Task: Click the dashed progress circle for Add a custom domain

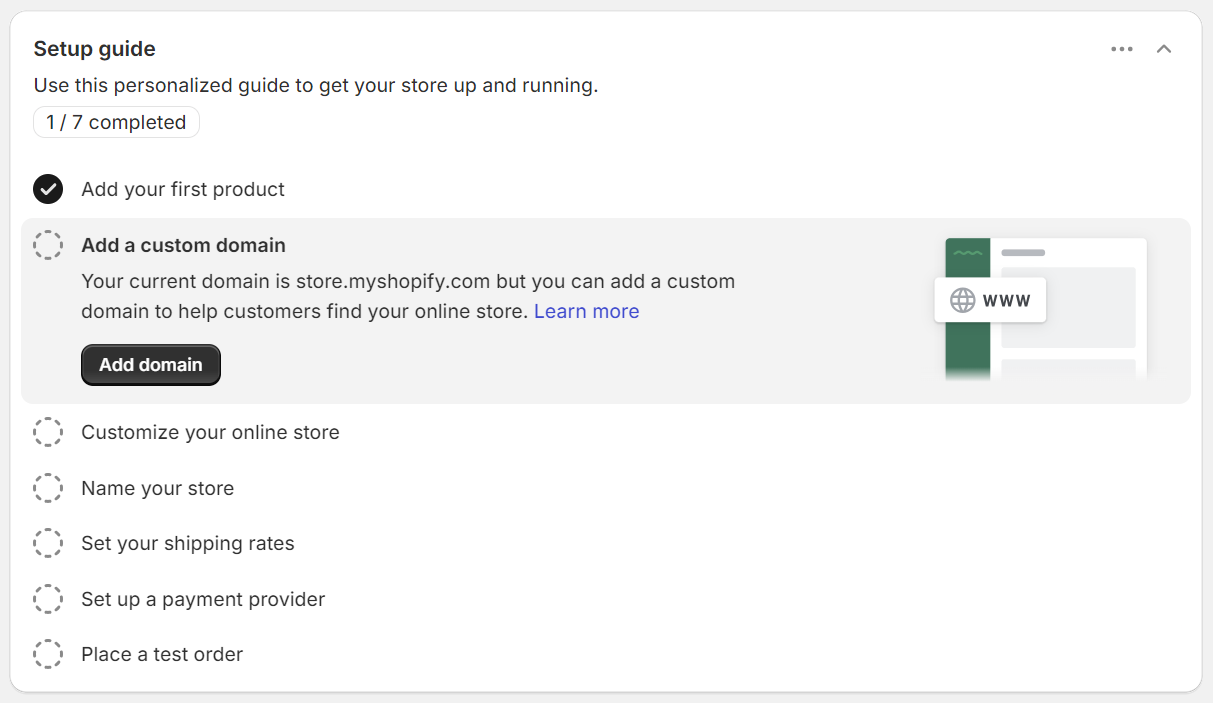Action: click(48, 244)
